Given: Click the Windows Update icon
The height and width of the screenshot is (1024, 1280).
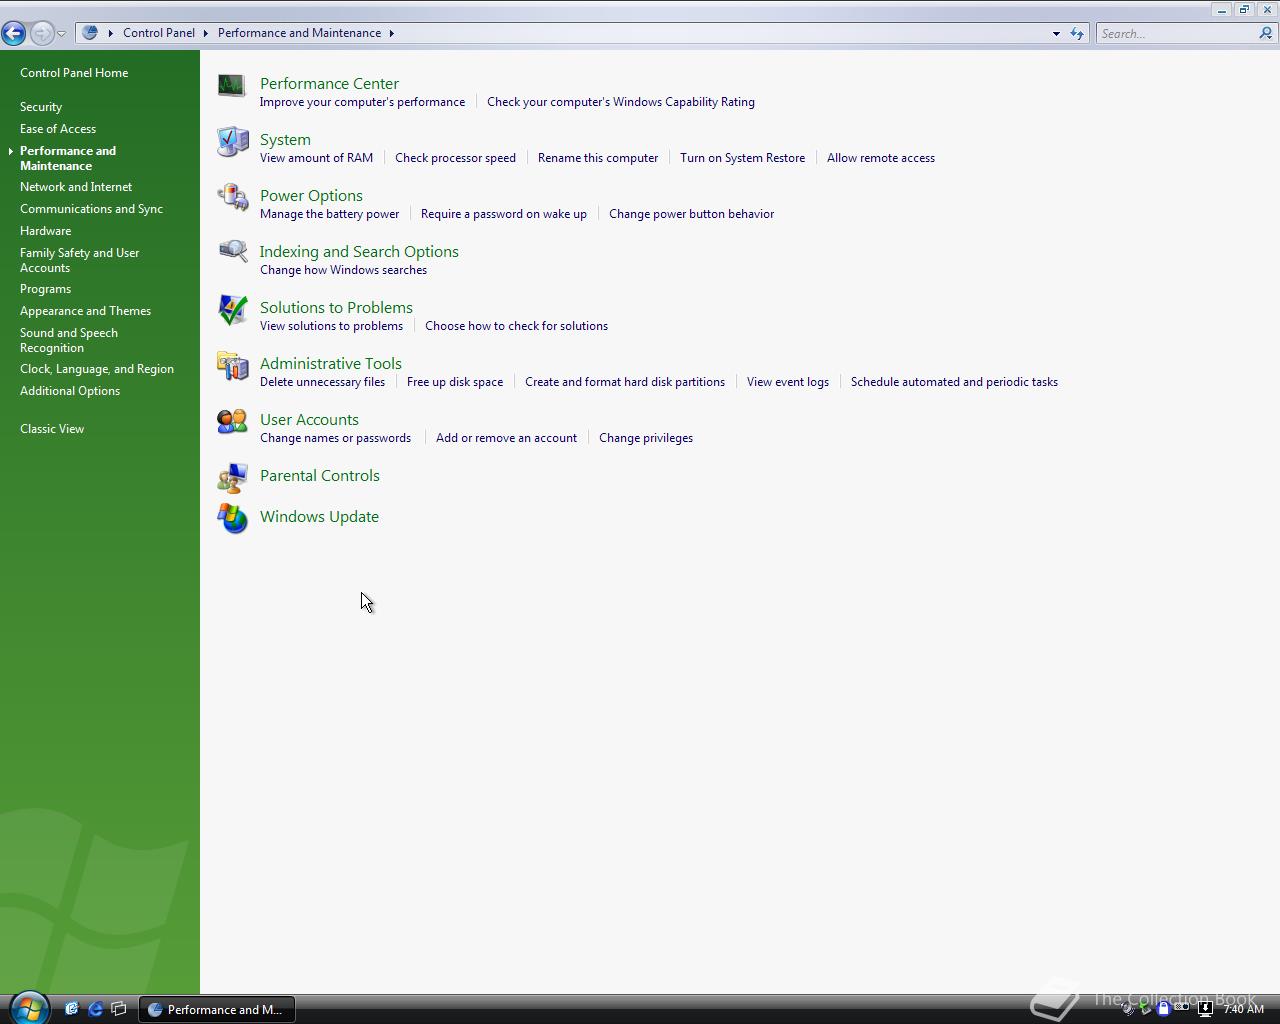Looking at the screenshot, I should click(232, 518).
